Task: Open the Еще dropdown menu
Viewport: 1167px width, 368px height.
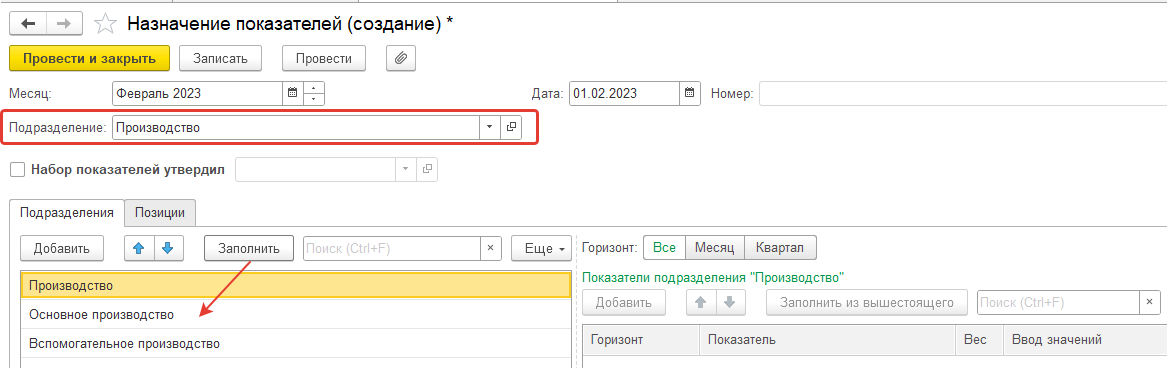Action: point(541,249)
